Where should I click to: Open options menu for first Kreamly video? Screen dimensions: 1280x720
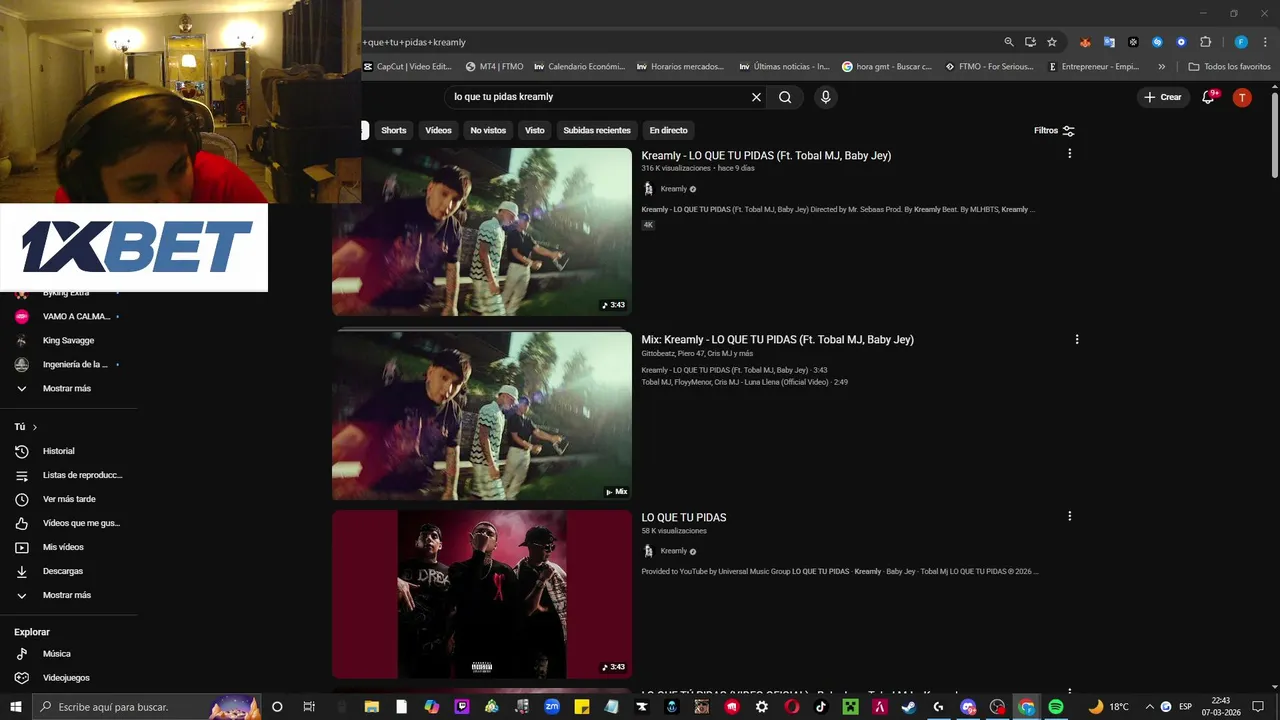(x=1069, y=154)
